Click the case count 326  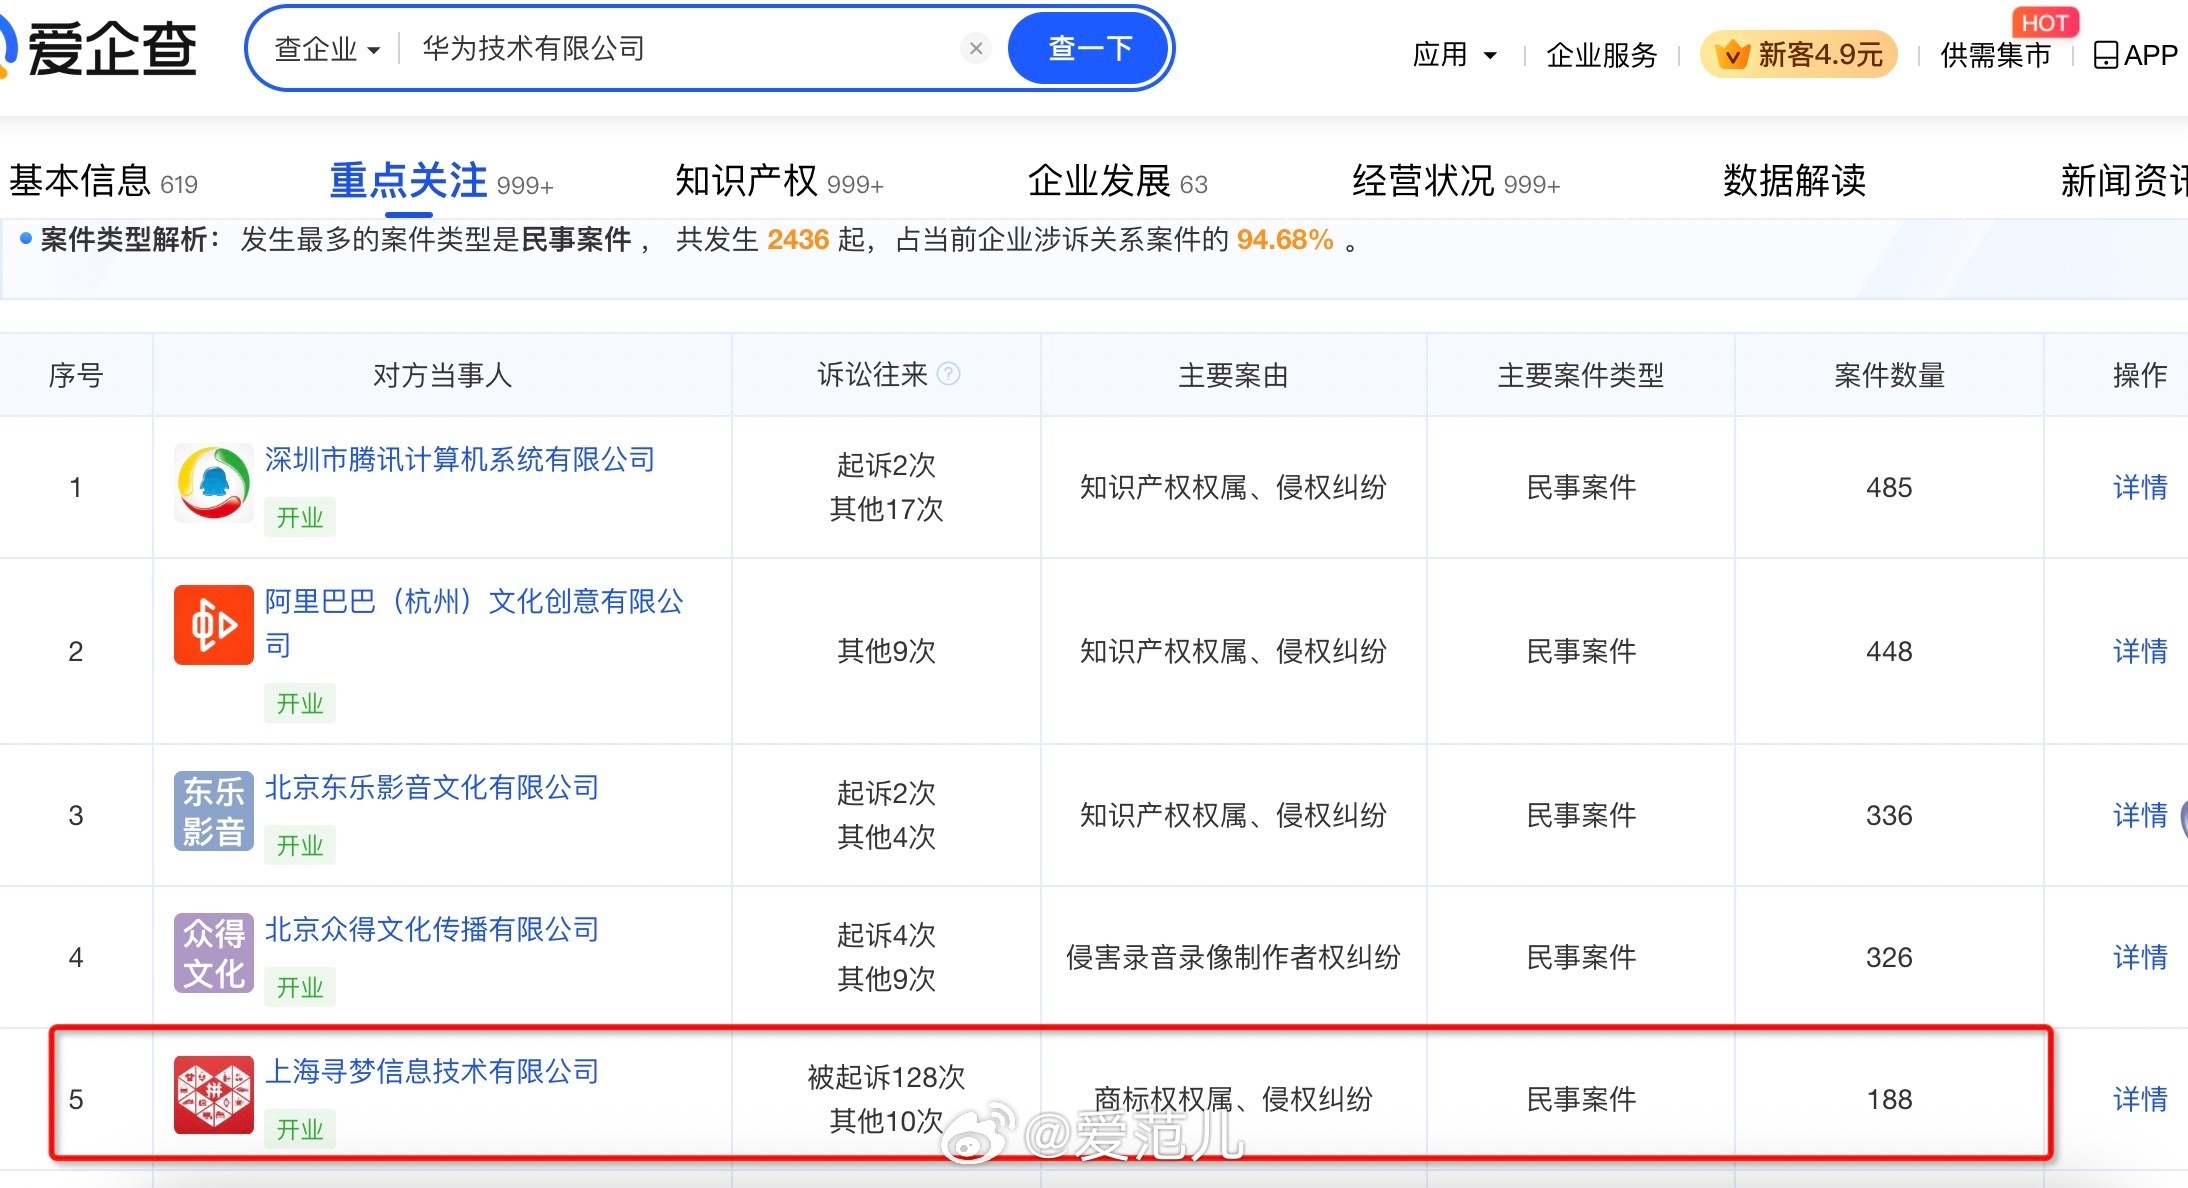pos(1889,957)
